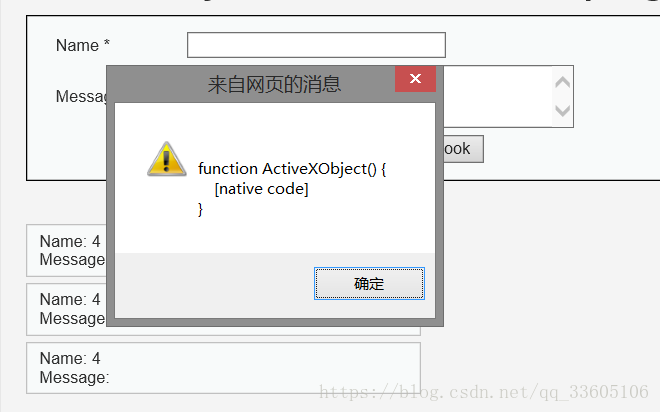Click the text function ActiveXObject() {
Viewport: 660px width, 412px height.
point(292,169)
